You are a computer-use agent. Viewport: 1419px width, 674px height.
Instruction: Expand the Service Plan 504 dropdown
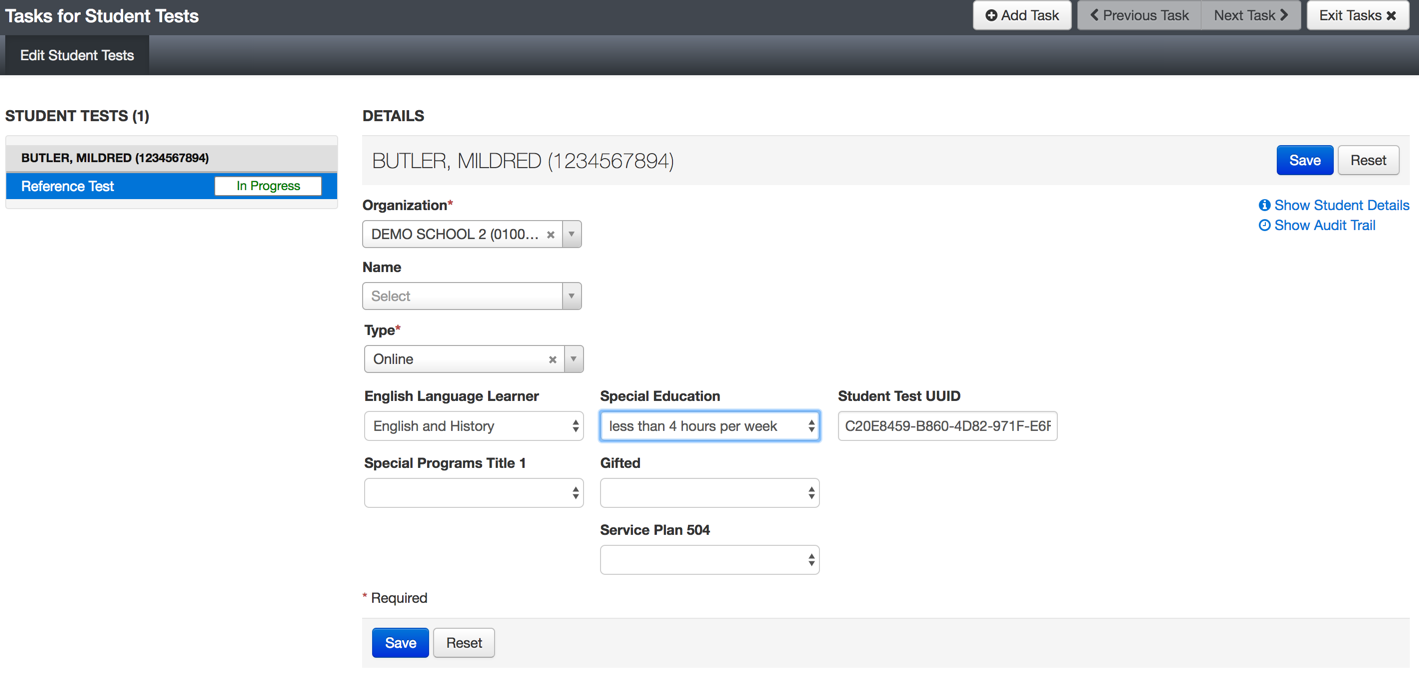[x=709, y=560]
